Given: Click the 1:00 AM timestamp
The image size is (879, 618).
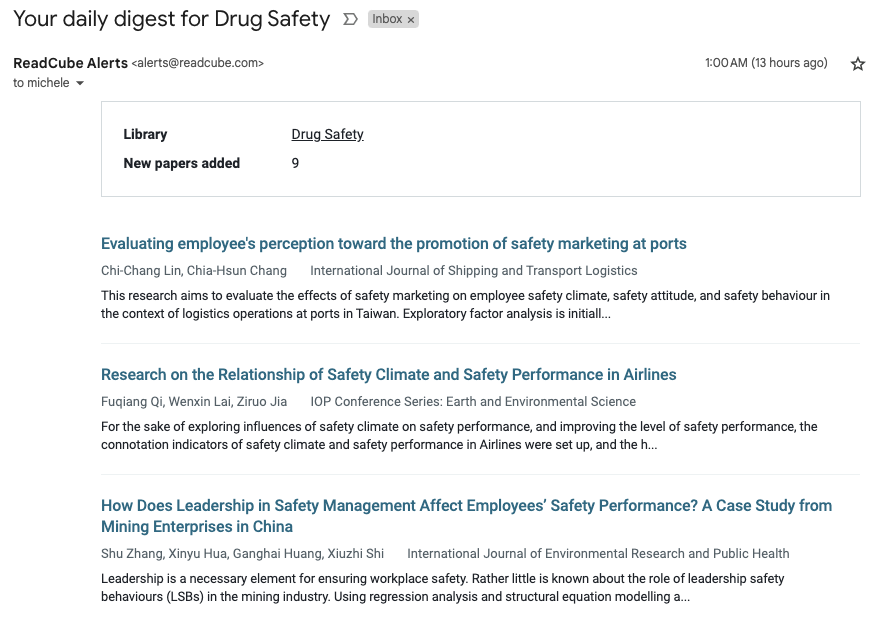Looking at the screenshot, I should (766, 63).
